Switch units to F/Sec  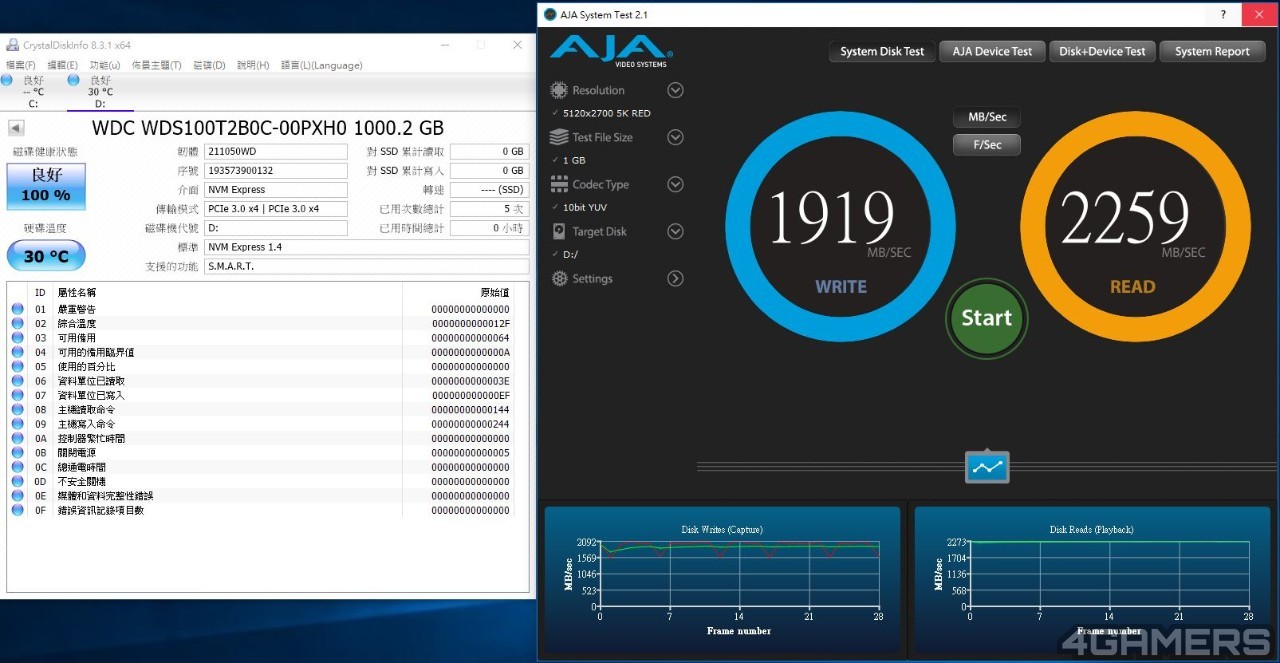pyautogui.click(x=987, y=144)
